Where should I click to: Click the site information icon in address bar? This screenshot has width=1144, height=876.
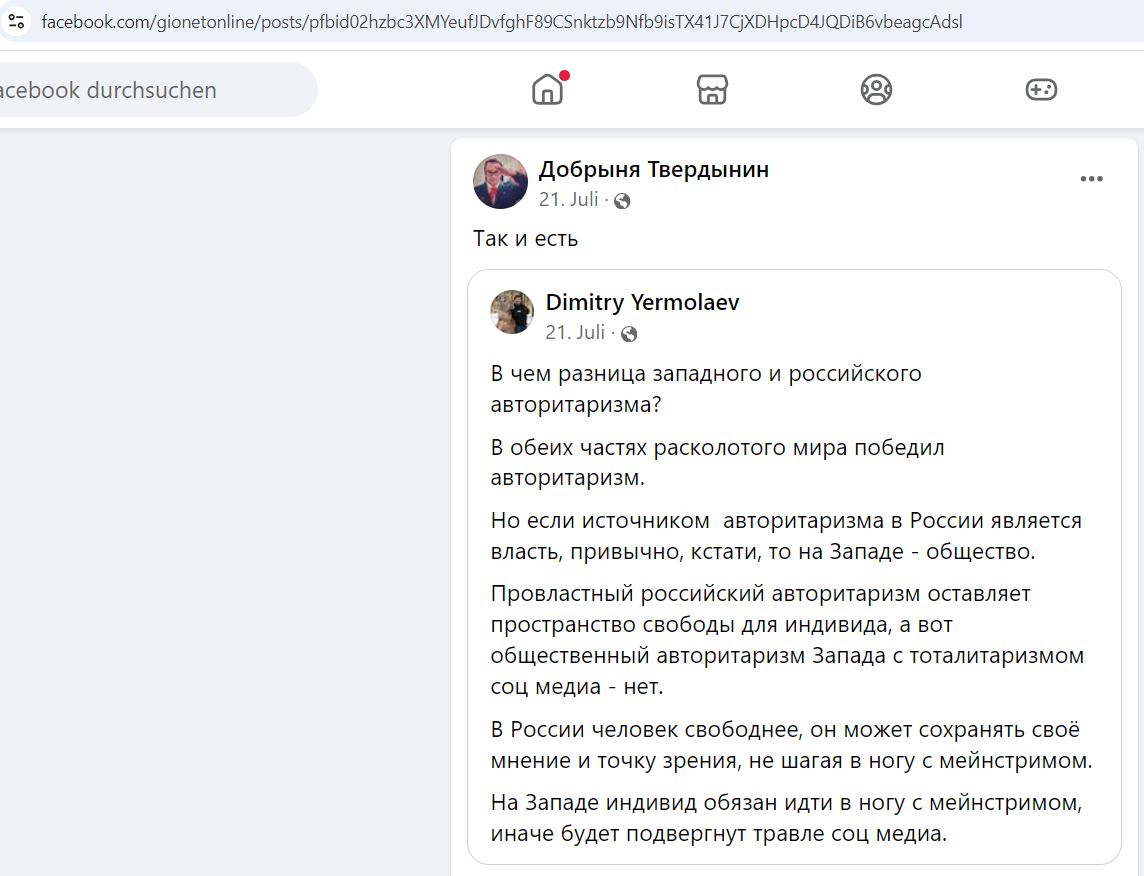coord(16,22)
